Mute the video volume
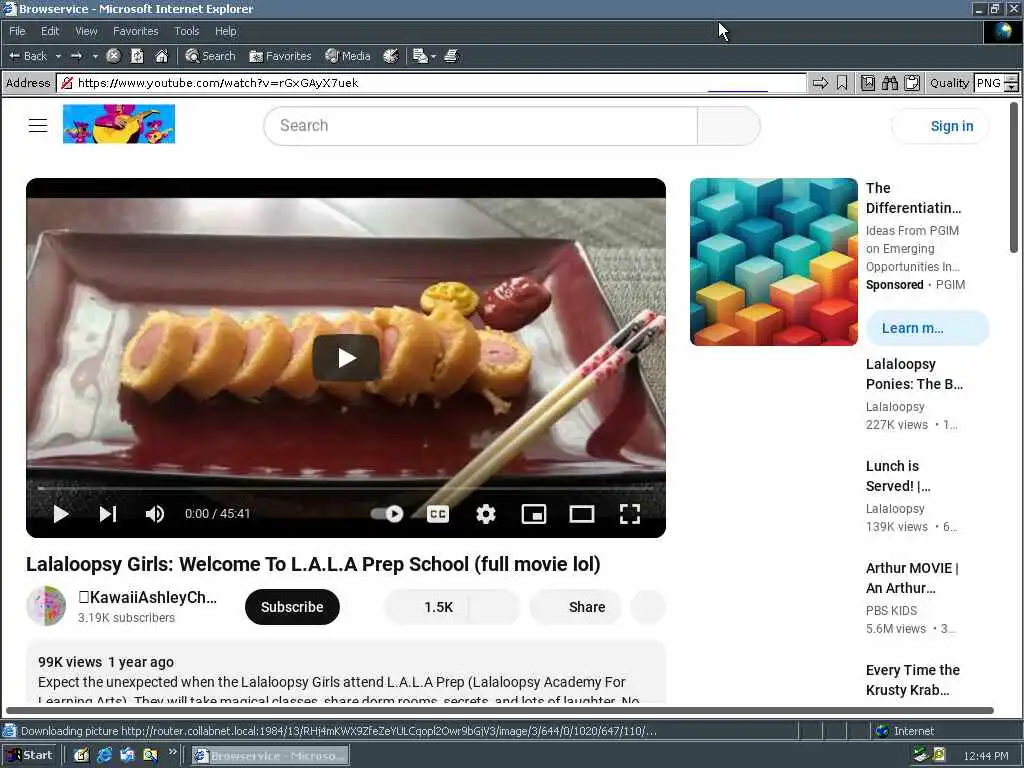 [155, 514]
